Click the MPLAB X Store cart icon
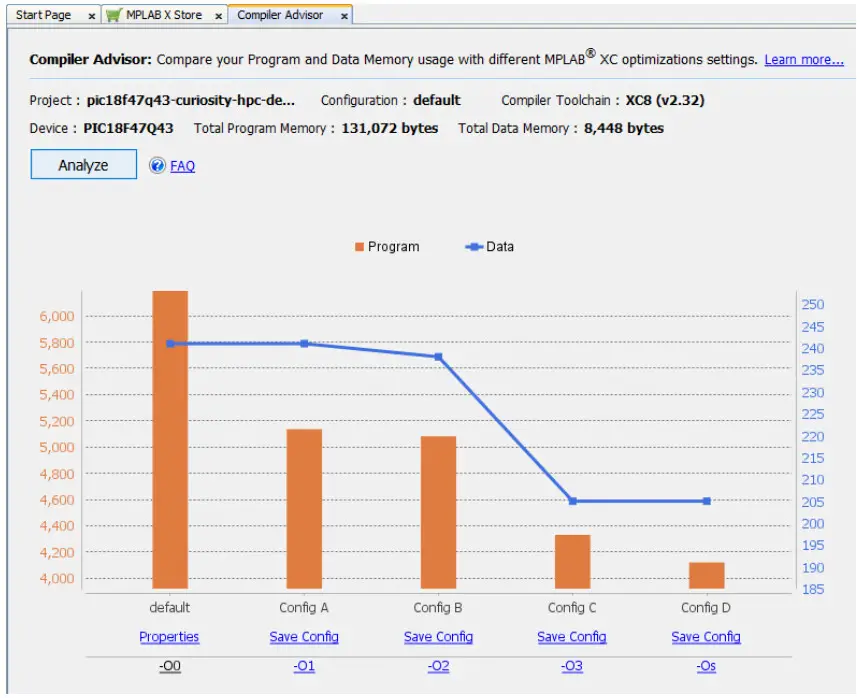 pos(113,15)
